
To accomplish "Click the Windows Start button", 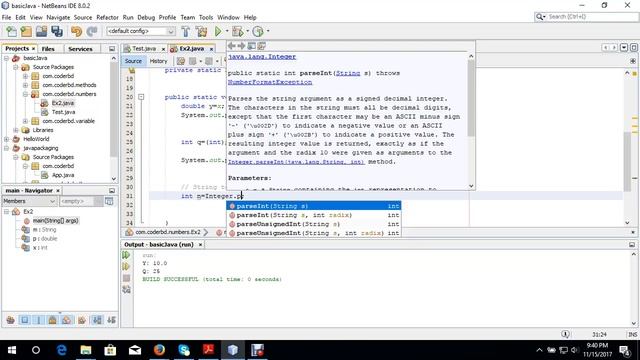I will pos(12,350).
